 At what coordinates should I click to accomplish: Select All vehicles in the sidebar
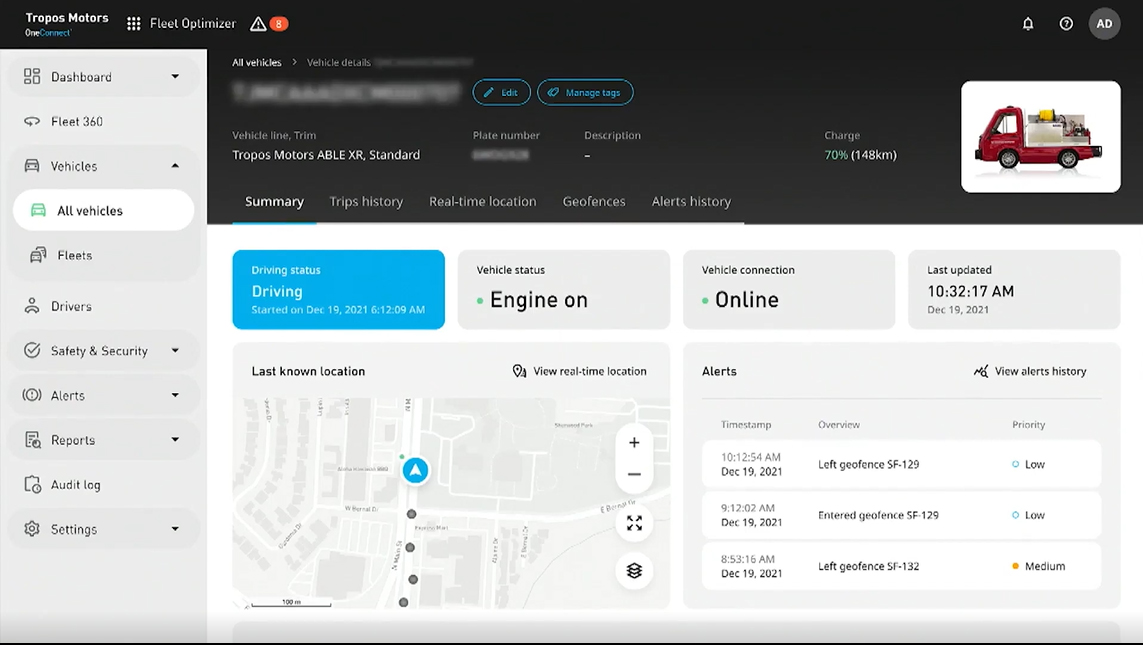pyautogui.click(x=104, y=211)
